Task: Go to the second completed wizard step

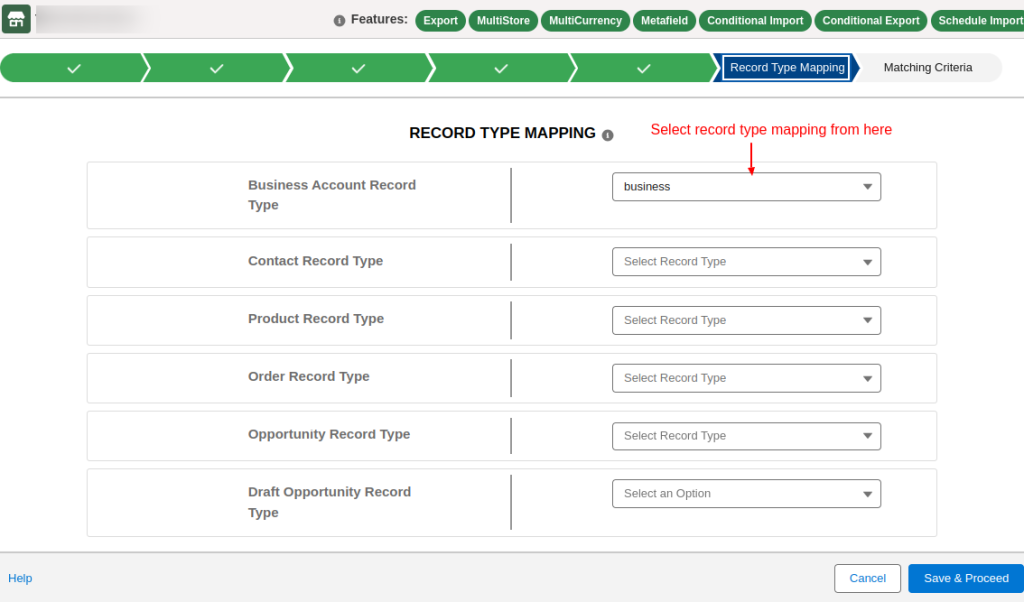Action: [x=216, y=68]
